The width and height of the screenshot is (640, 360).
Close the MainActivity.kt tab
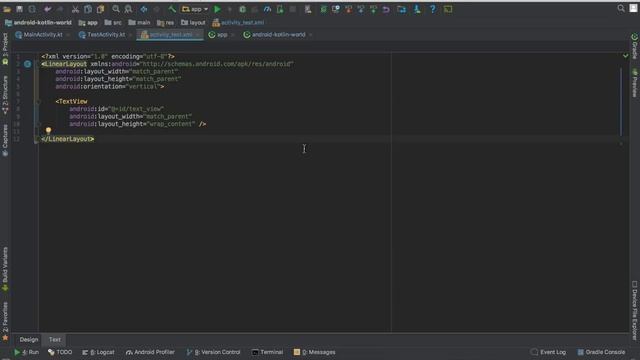pos(68,35)
